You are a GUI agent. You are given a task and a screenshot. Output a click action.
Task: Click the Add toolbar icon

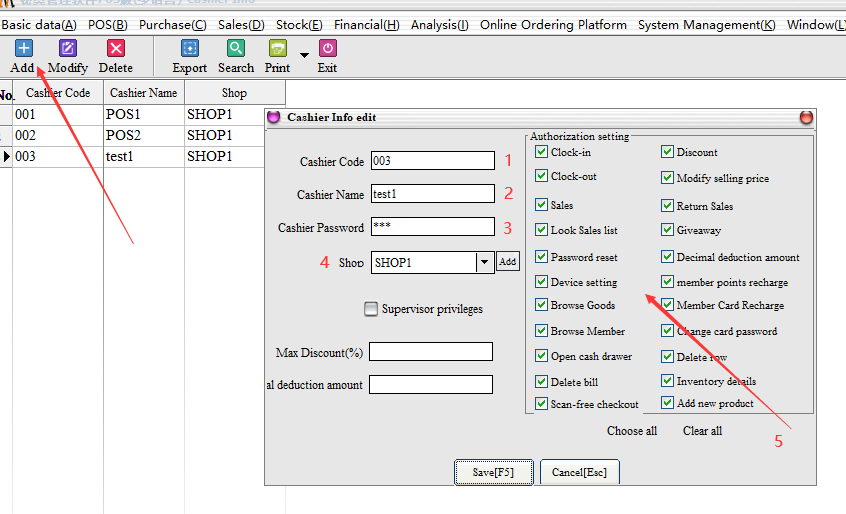click(x=22, y=48)
